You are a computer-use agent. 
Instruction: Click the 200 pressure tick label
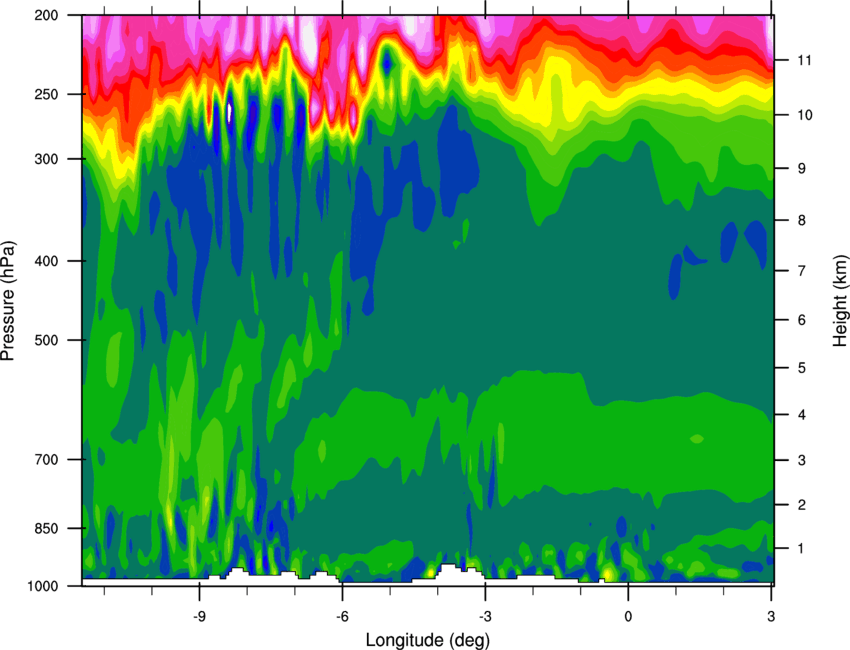[46, 15]
